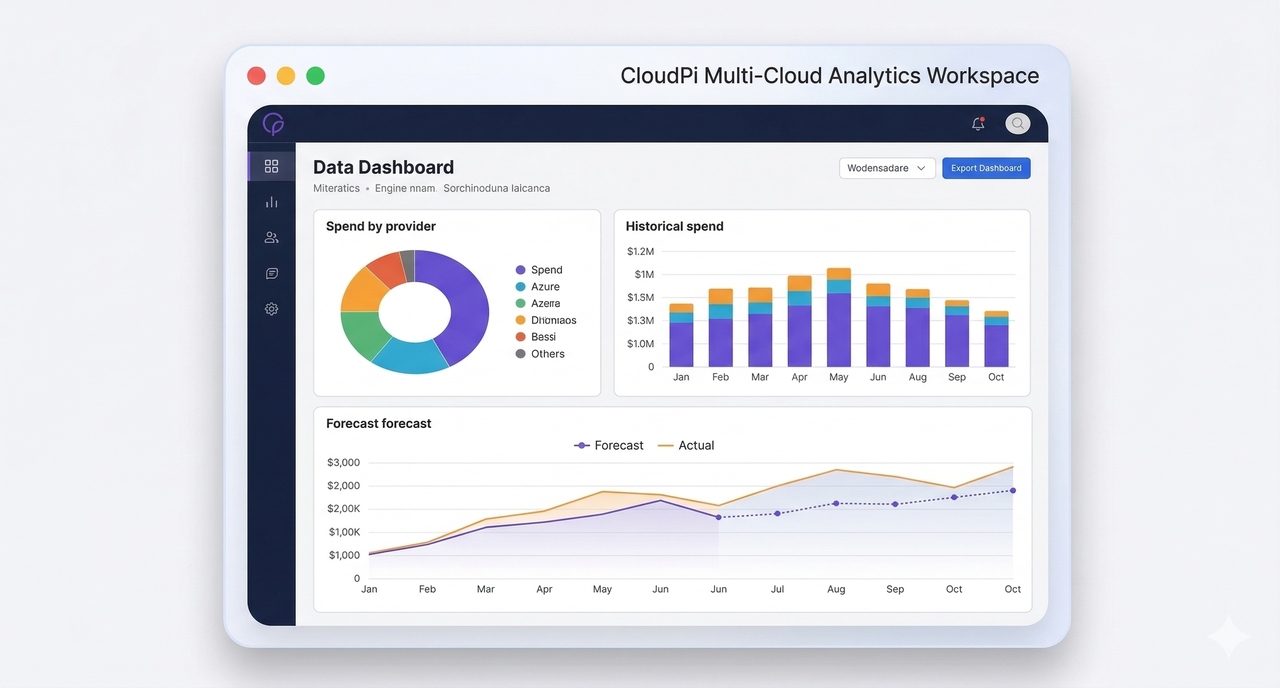
Task: Click the Spend by provider title
Action: click(381, 226)
